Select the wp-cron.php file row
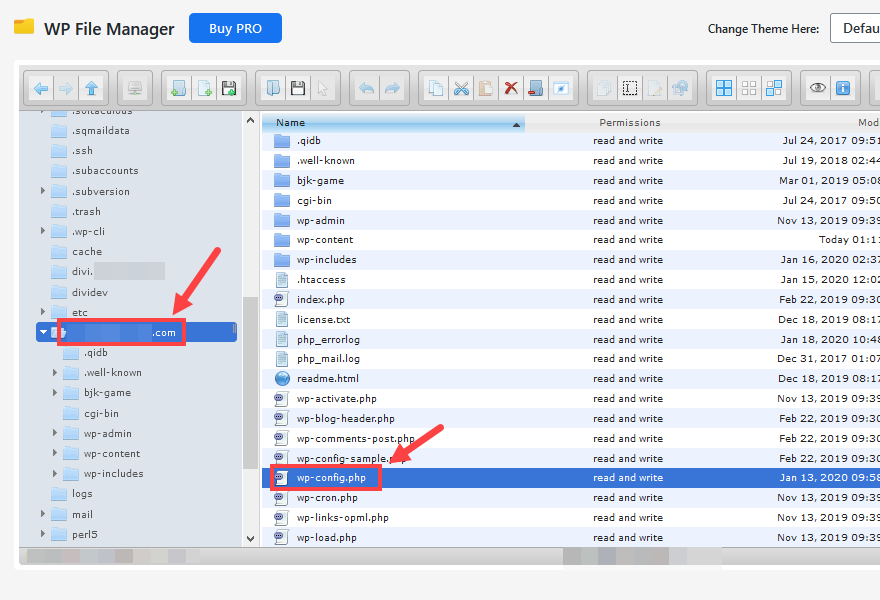 coord(330,498)
